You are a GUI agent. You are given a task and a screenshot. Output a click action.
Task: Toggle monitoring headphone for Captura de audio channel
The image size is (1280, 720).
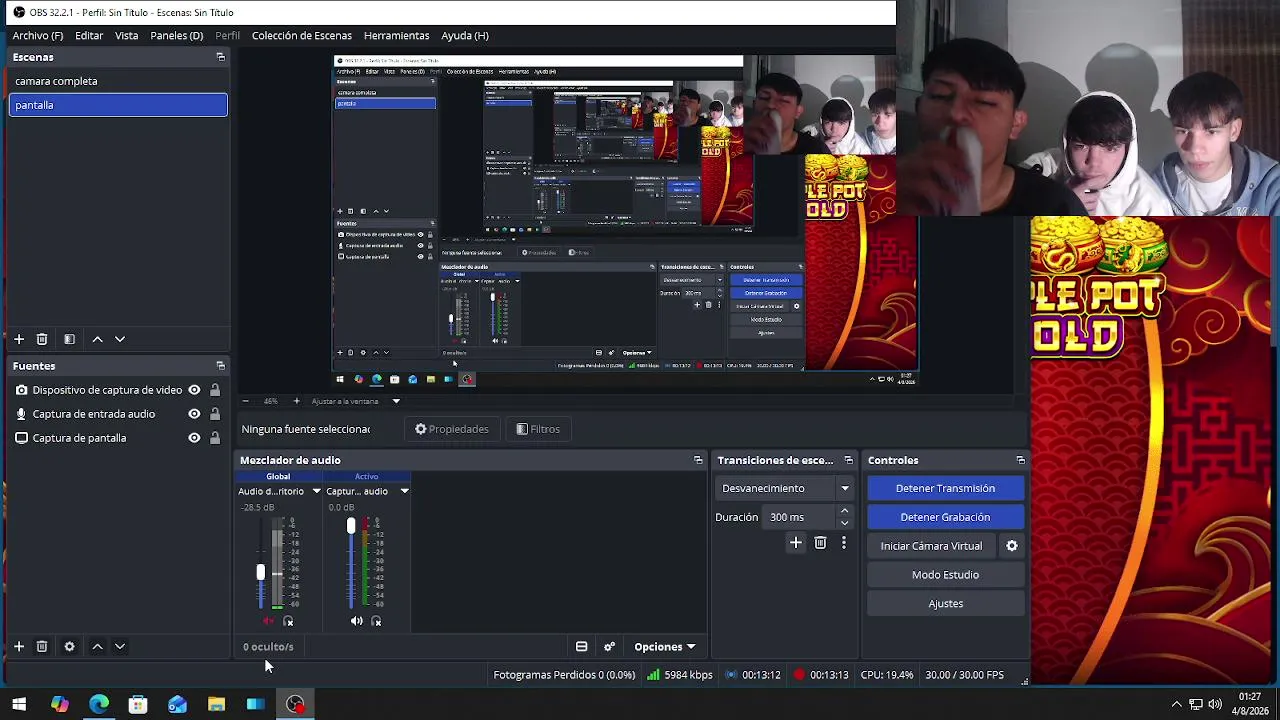pyautogui.click(x=376, y=621)
